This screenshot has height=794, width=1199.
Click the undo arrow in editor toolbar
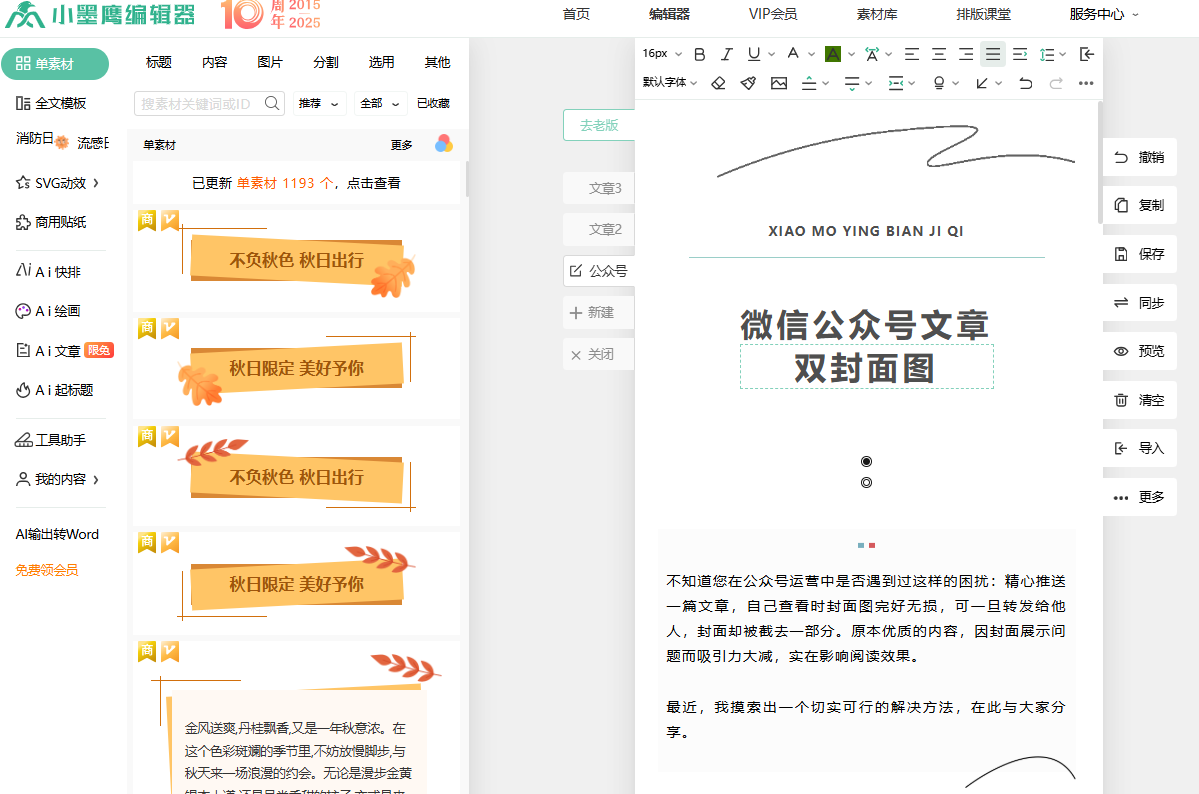[x=1025, y=83]
